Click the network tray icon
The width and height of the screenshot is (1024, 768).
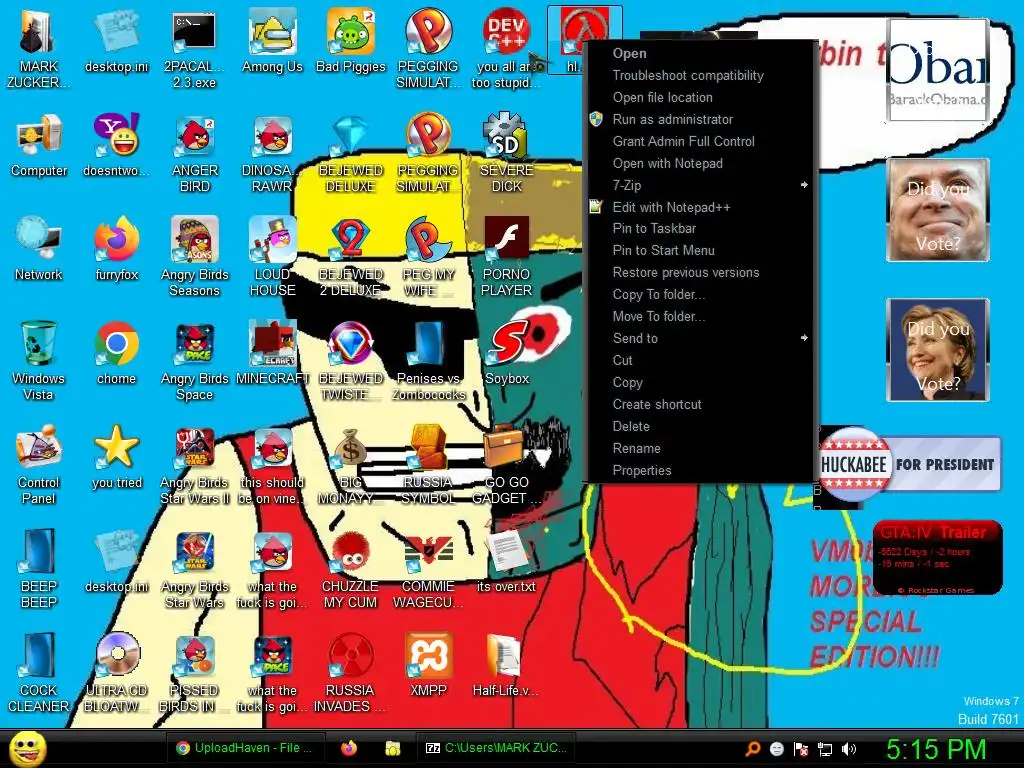pyautogui.click(x=825, y=749)
